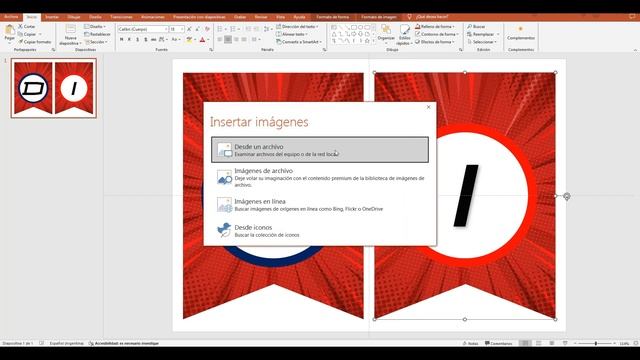Open the Seleccionar dropdown
This screenshot has width=640, height=360.
482,42
